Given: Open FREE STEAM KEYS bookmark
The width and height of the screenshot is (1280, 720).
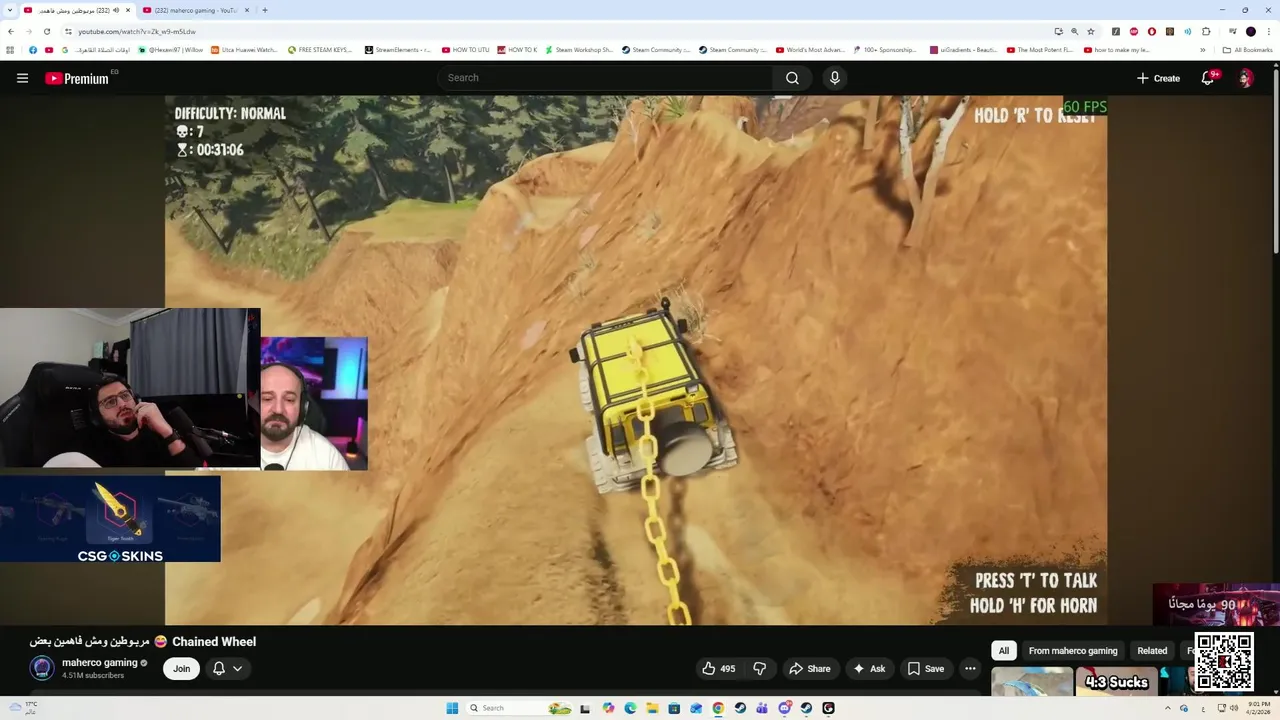Looking at the screenshot, I should 319,50.
